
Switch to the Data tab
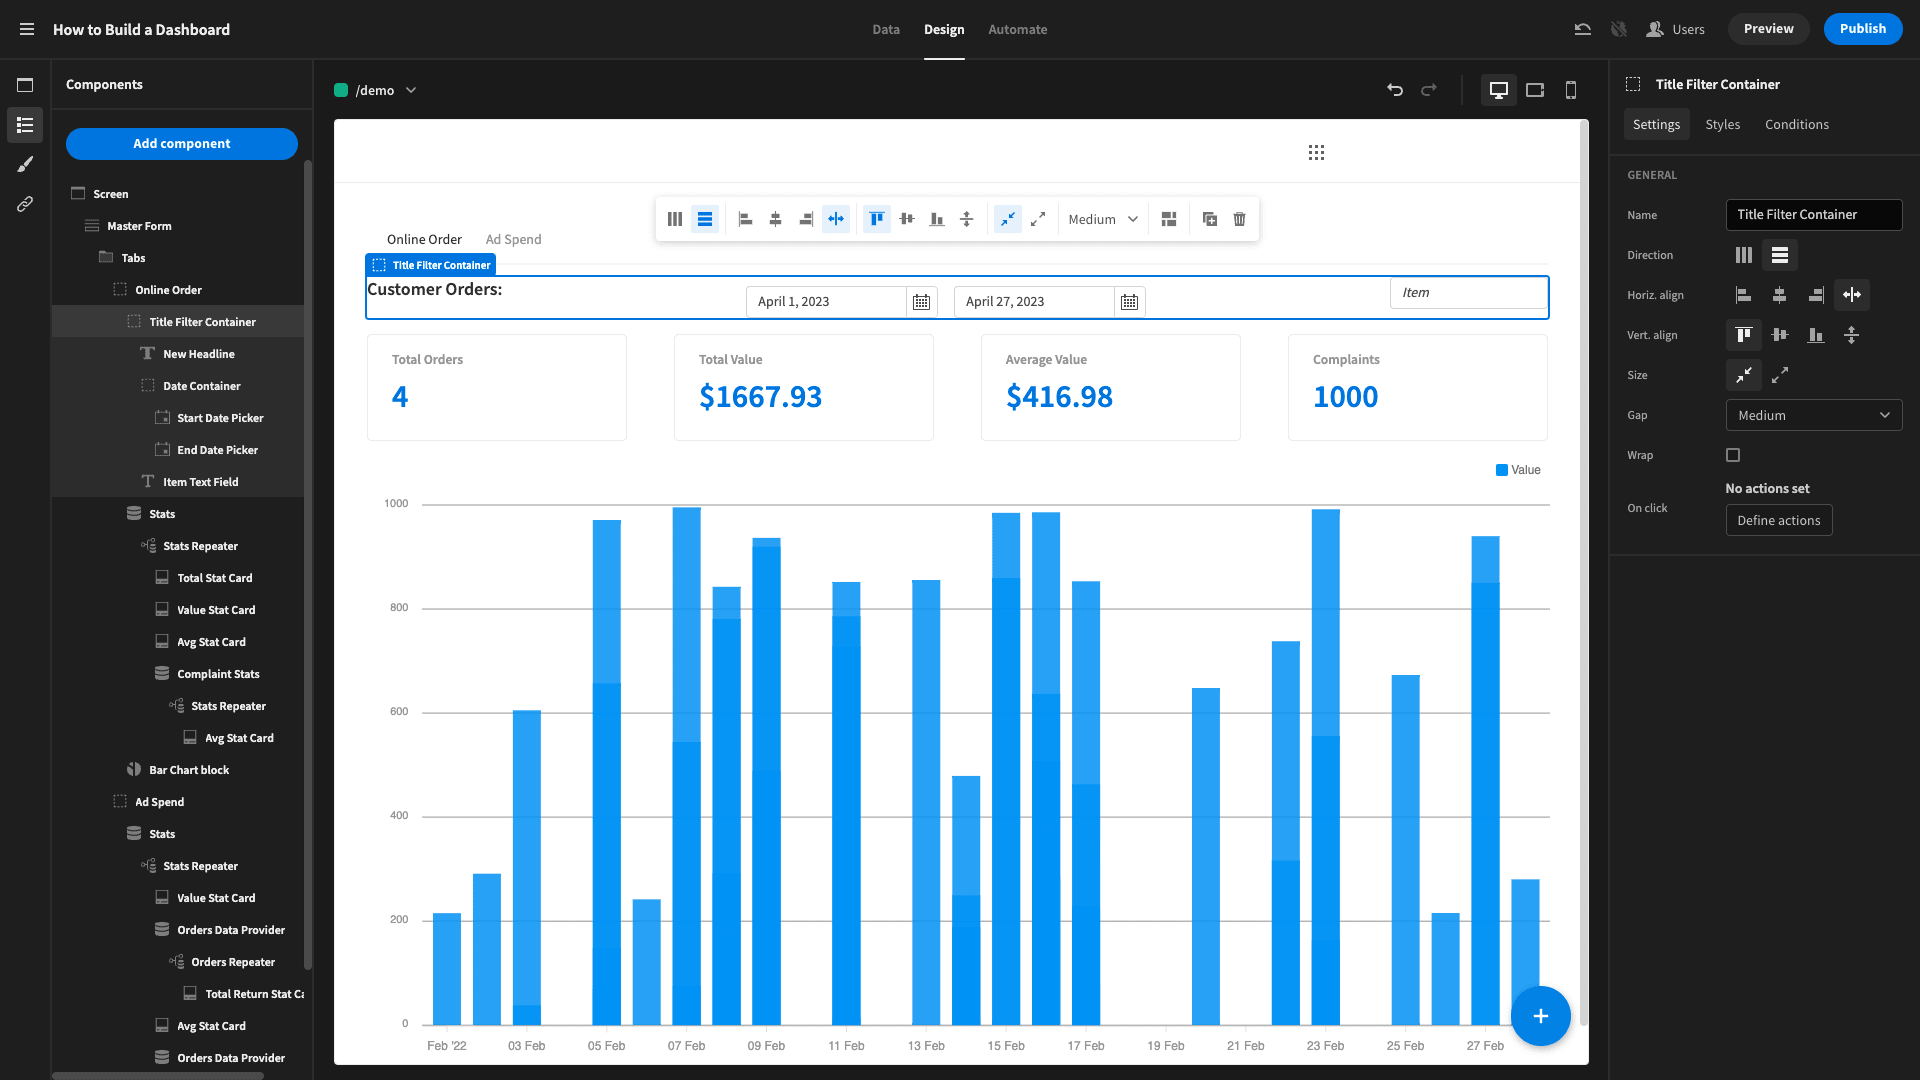tap(886, 29)
